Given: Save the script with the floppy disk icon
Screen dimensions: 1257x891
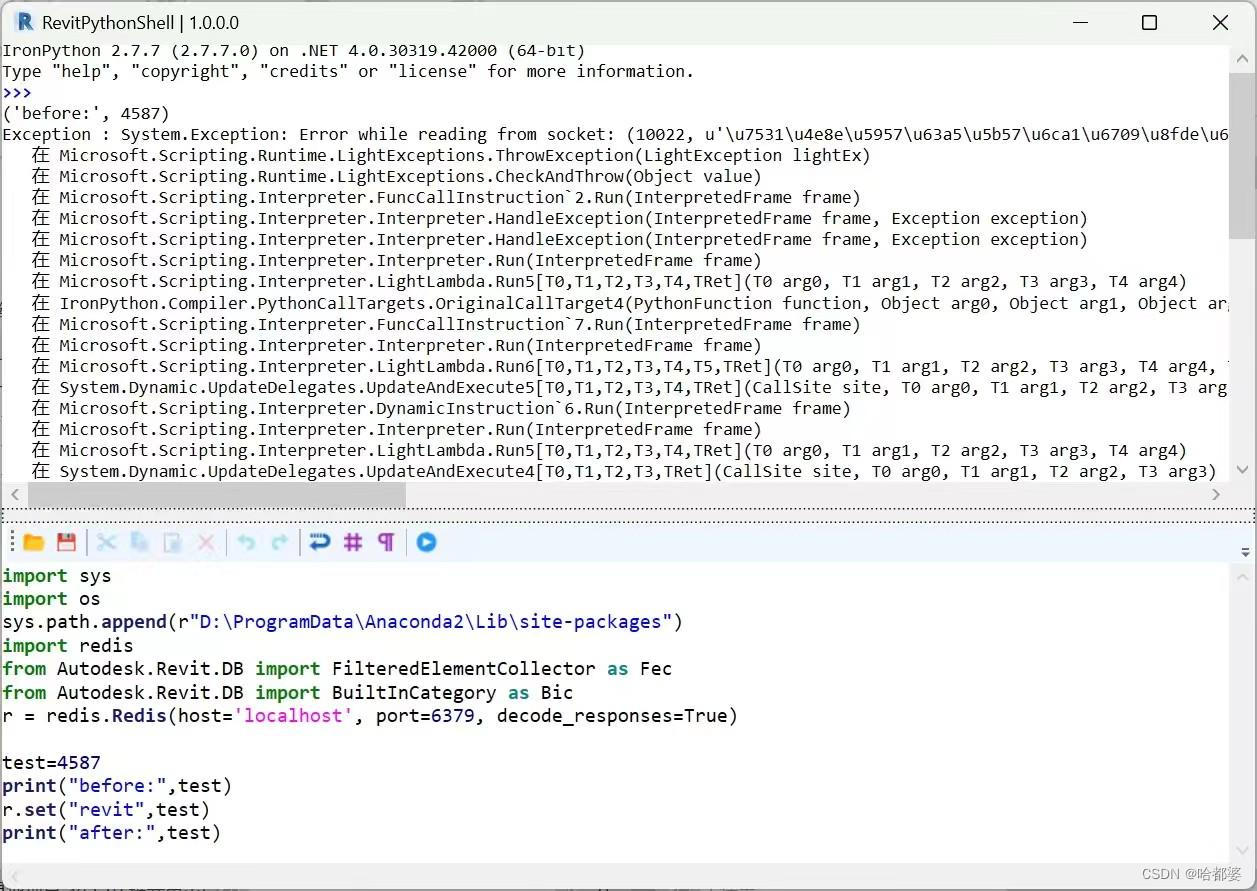Looking at the screenshot, I should tap(66, 541).
